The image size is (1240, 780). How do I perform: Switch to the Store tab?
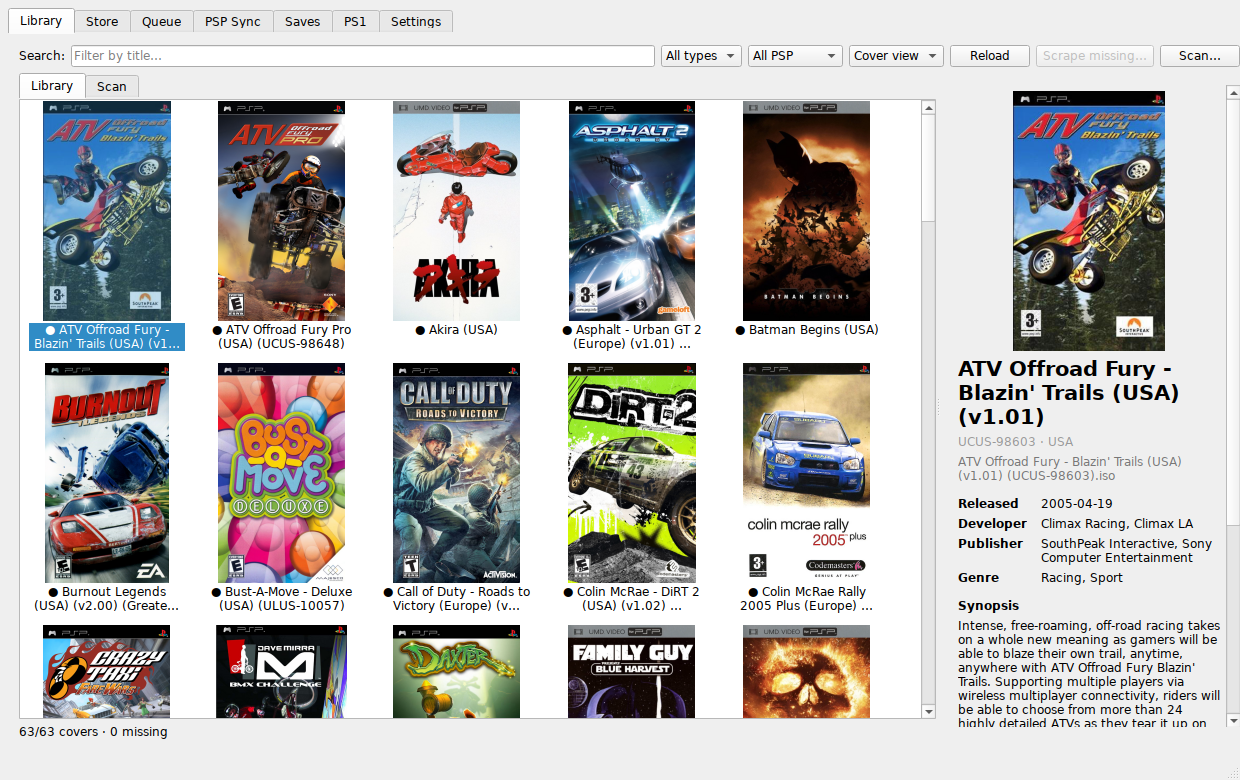click(x=102, y=21)
